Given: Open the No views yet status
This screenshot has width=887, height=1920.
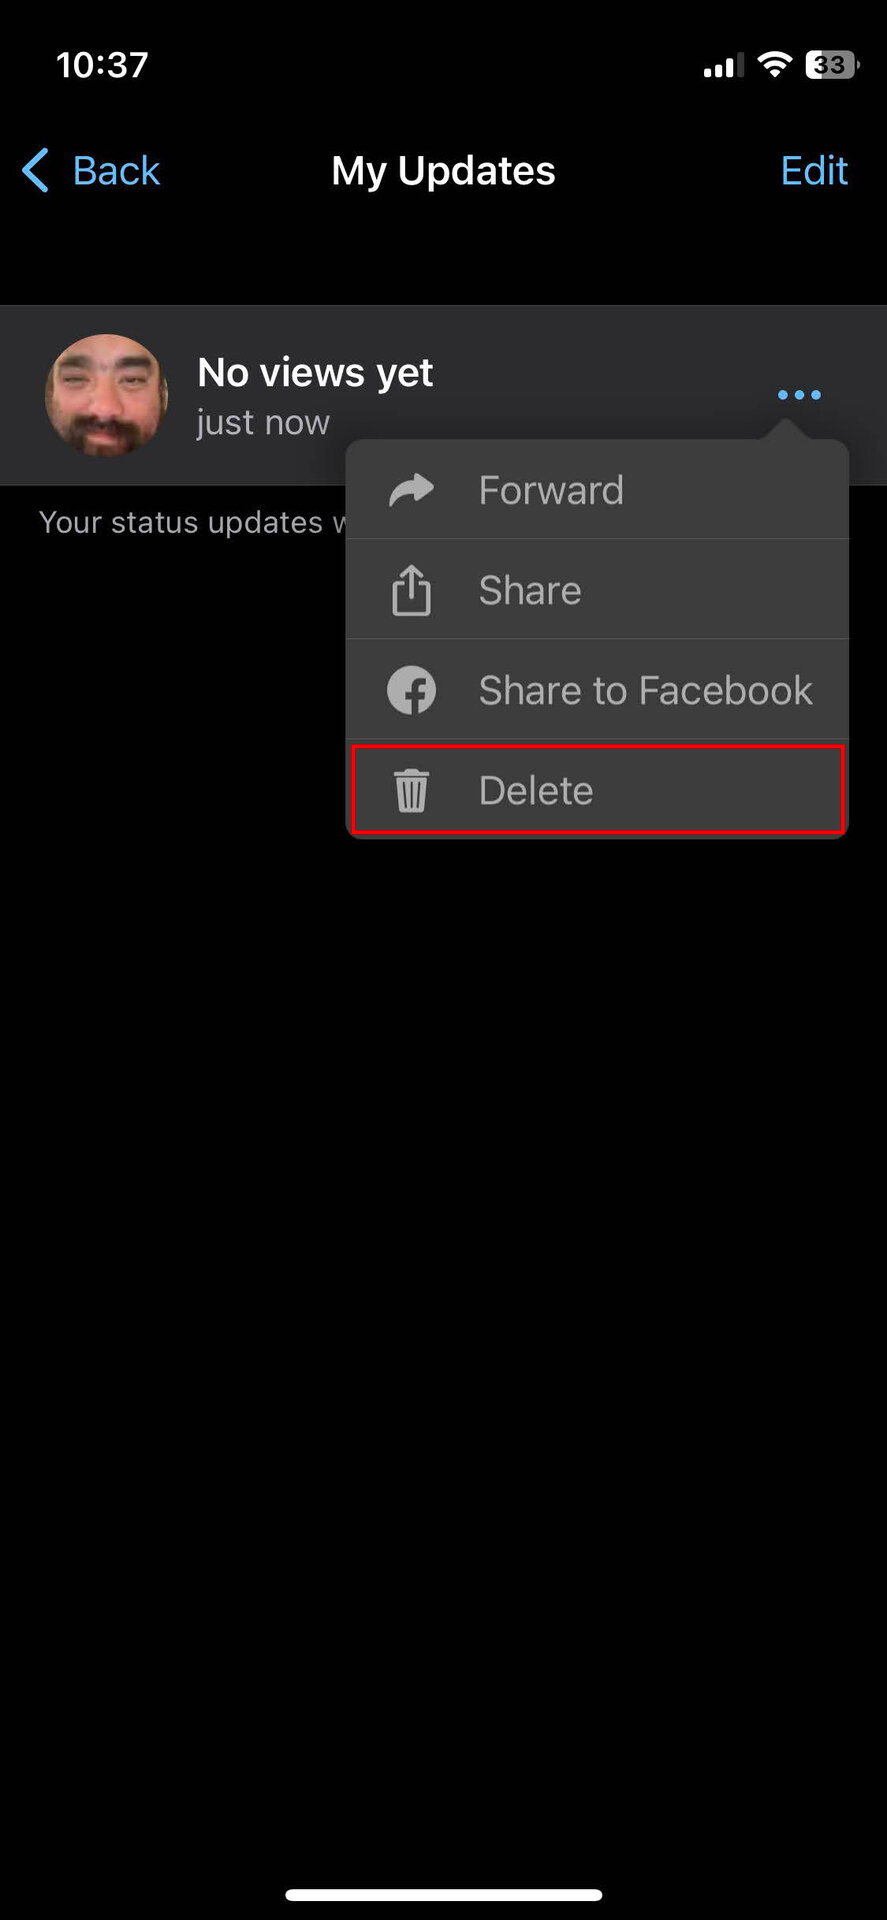Looking at the screenshot, I should click(315, 373).
